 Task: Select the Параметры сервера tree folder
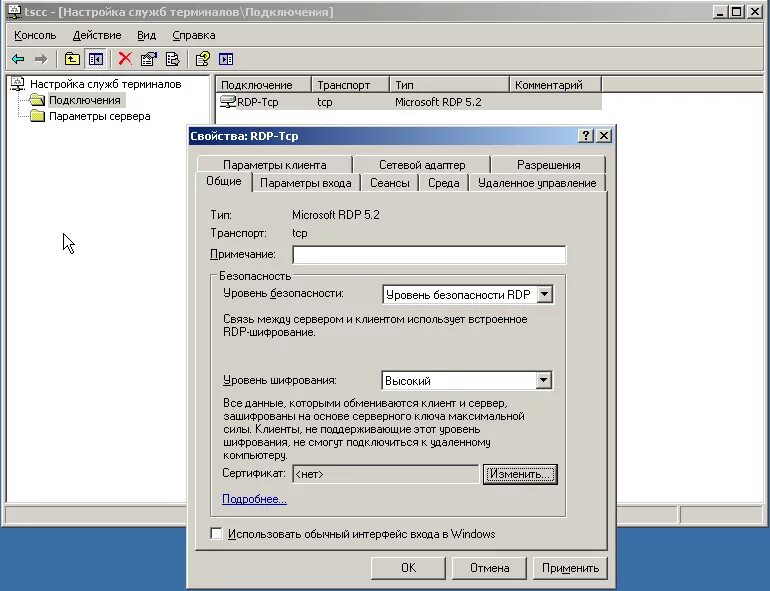tap(100, 116)
